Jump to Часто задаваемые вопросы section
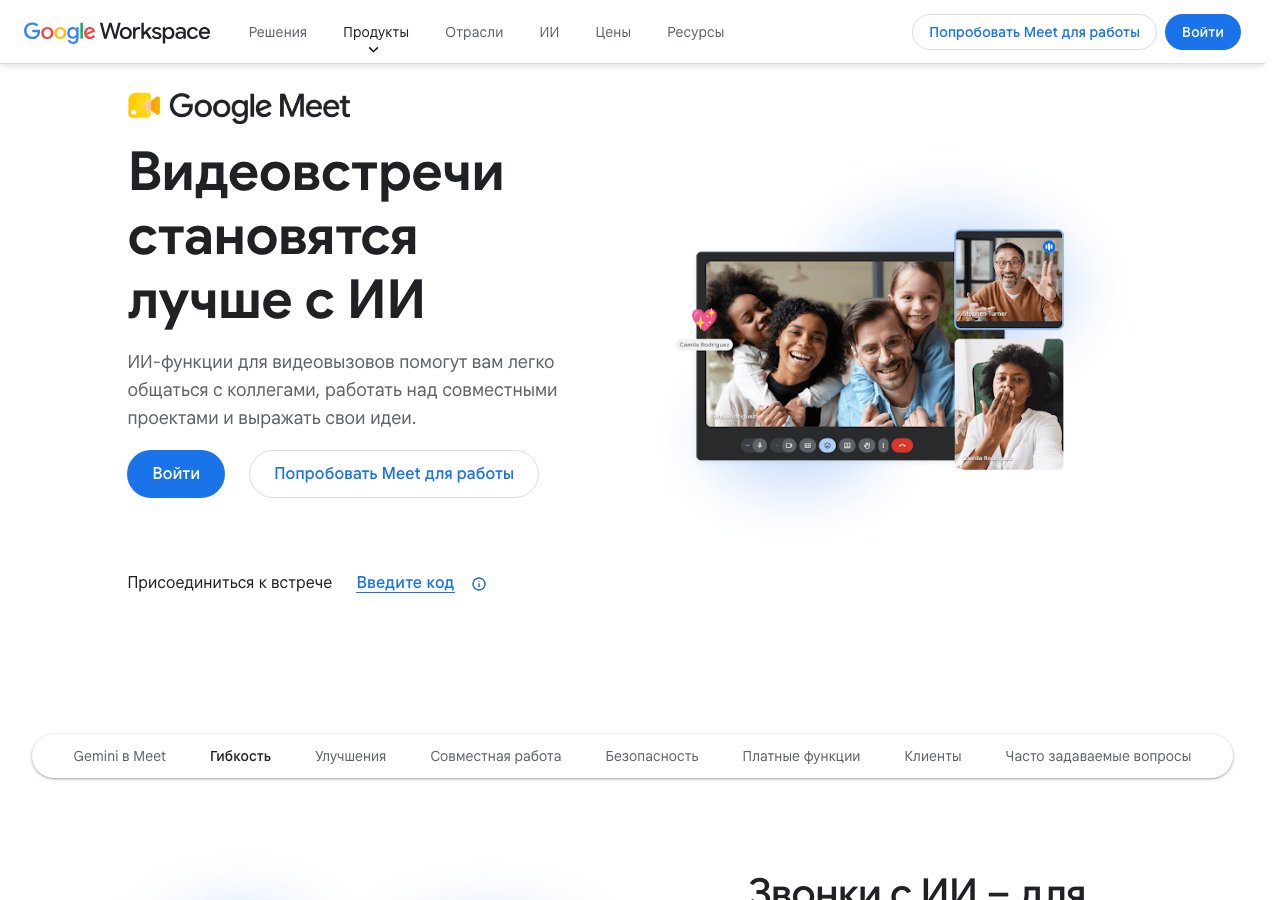This screenshot has height=900, width=1280. click(x=1098, y=756)
